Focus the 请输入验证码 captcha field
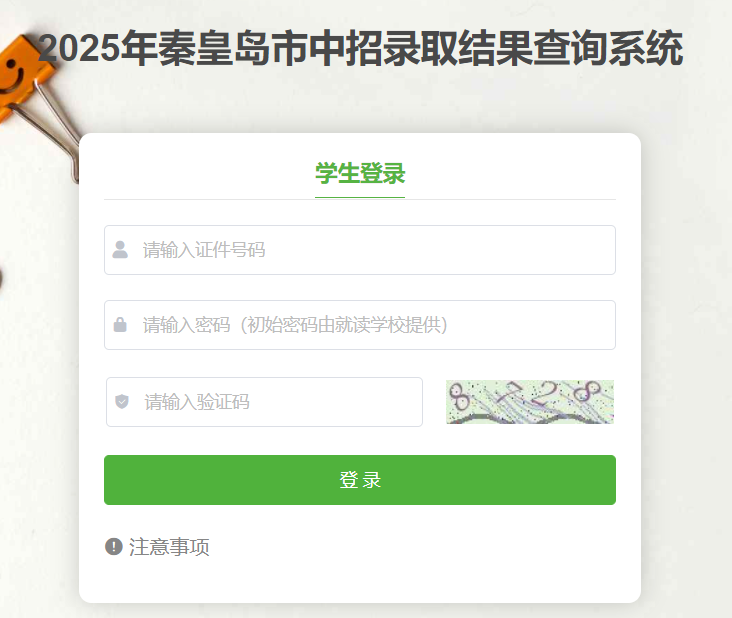The width and height of the screenshot is (732, 618). (264, 402)
